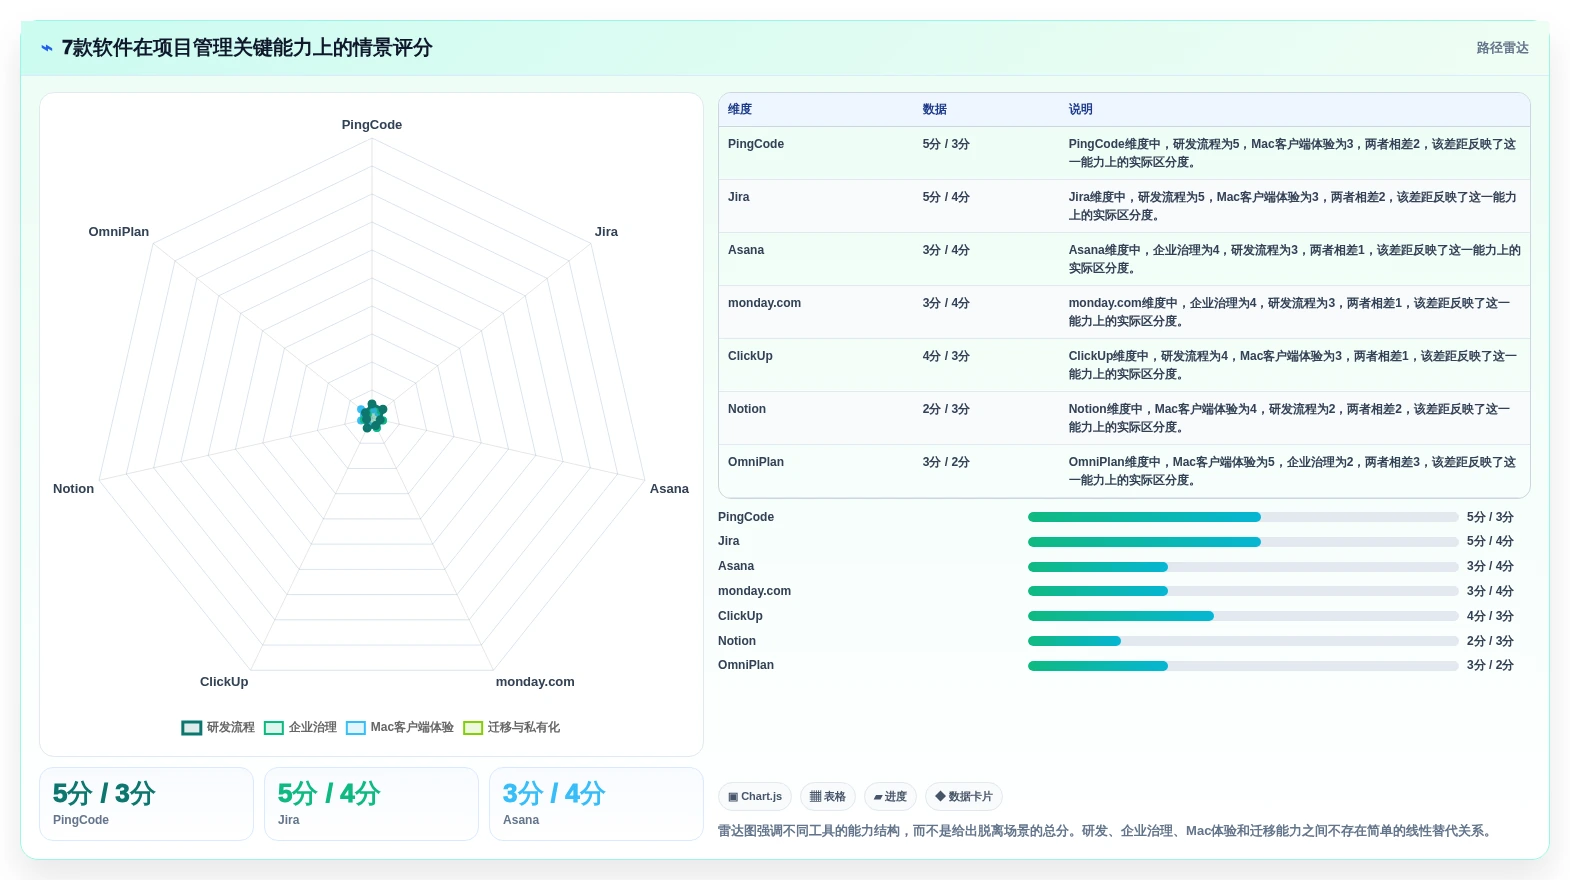Image resolution: width=1570 pixels, height=880 pixels.
Task: Click the OmniPlan description text in table
Action: click(x=1292, y=471)
